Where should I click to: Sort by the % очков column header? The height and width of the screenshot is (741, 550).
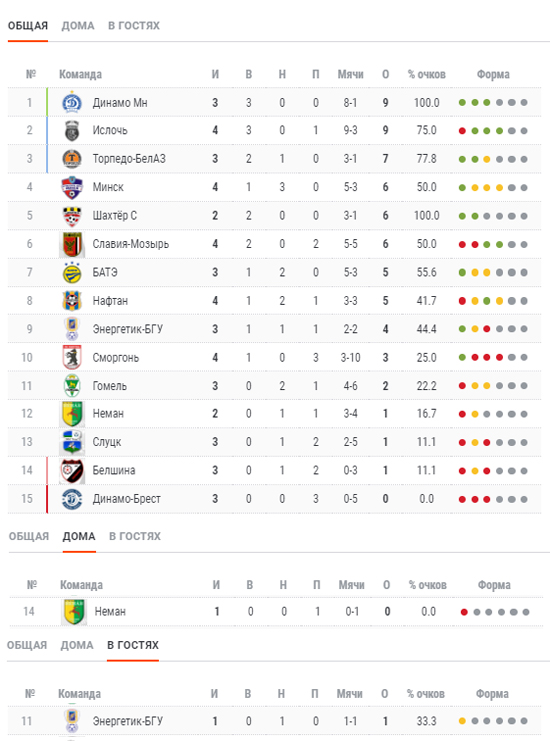tap(427, 74)
